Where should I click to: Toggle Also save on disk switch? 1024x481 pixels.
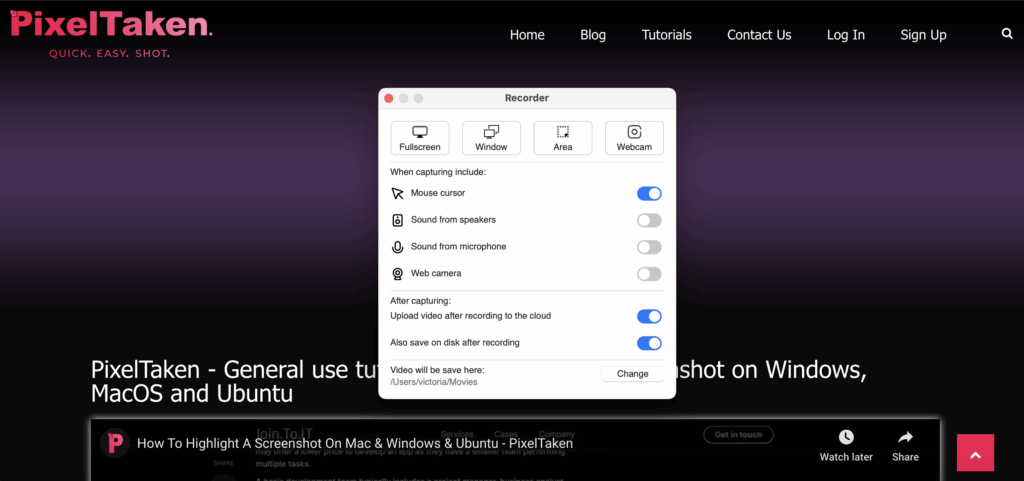tap(649, 343)
